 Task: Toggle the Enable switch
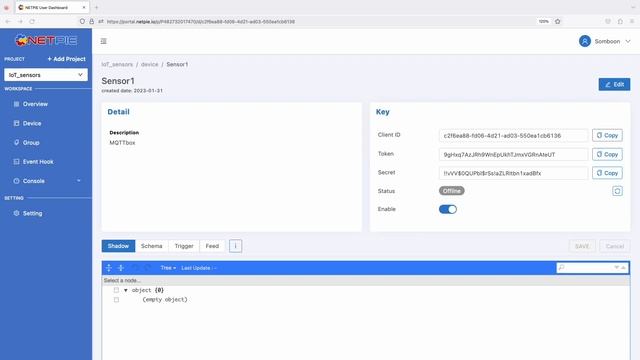click(448, 209)
